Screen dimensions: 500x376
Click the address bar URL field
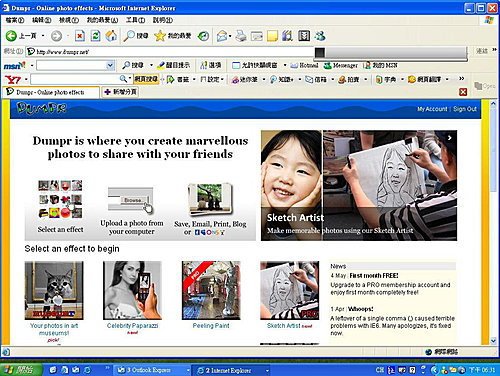click(170, 52)
